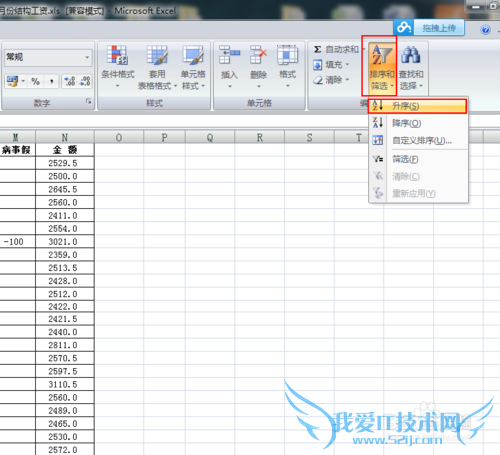This screenshot has width=500, height=455.
Task: Expand accounting format dropdown arrow
Action: click(23, 81)
